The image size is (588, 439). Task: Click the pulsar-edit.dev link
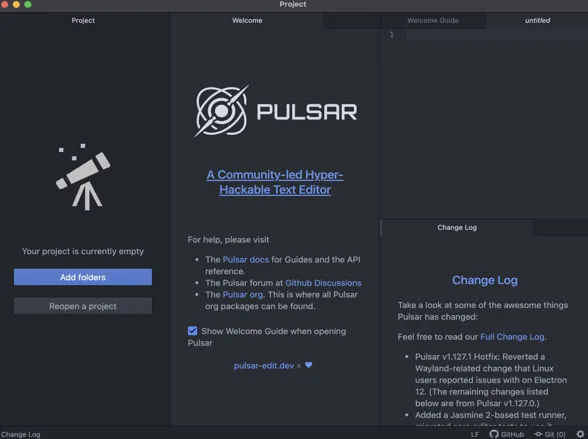264,366
